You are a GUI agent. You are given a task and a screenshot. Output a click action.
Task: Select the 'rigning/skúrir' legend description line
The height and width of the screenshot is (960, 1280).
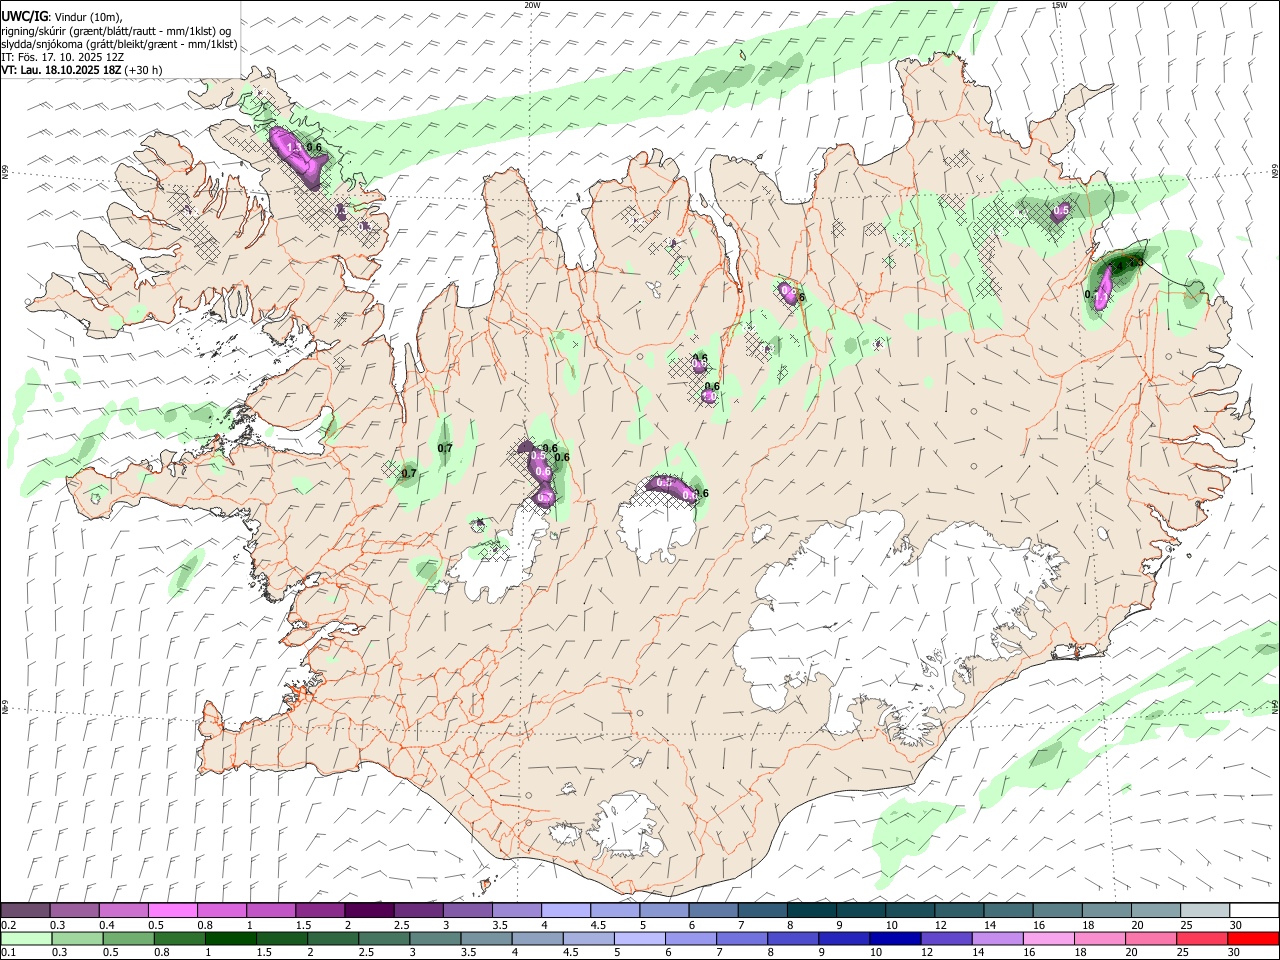pyautogui.click(x=115, y=30)
